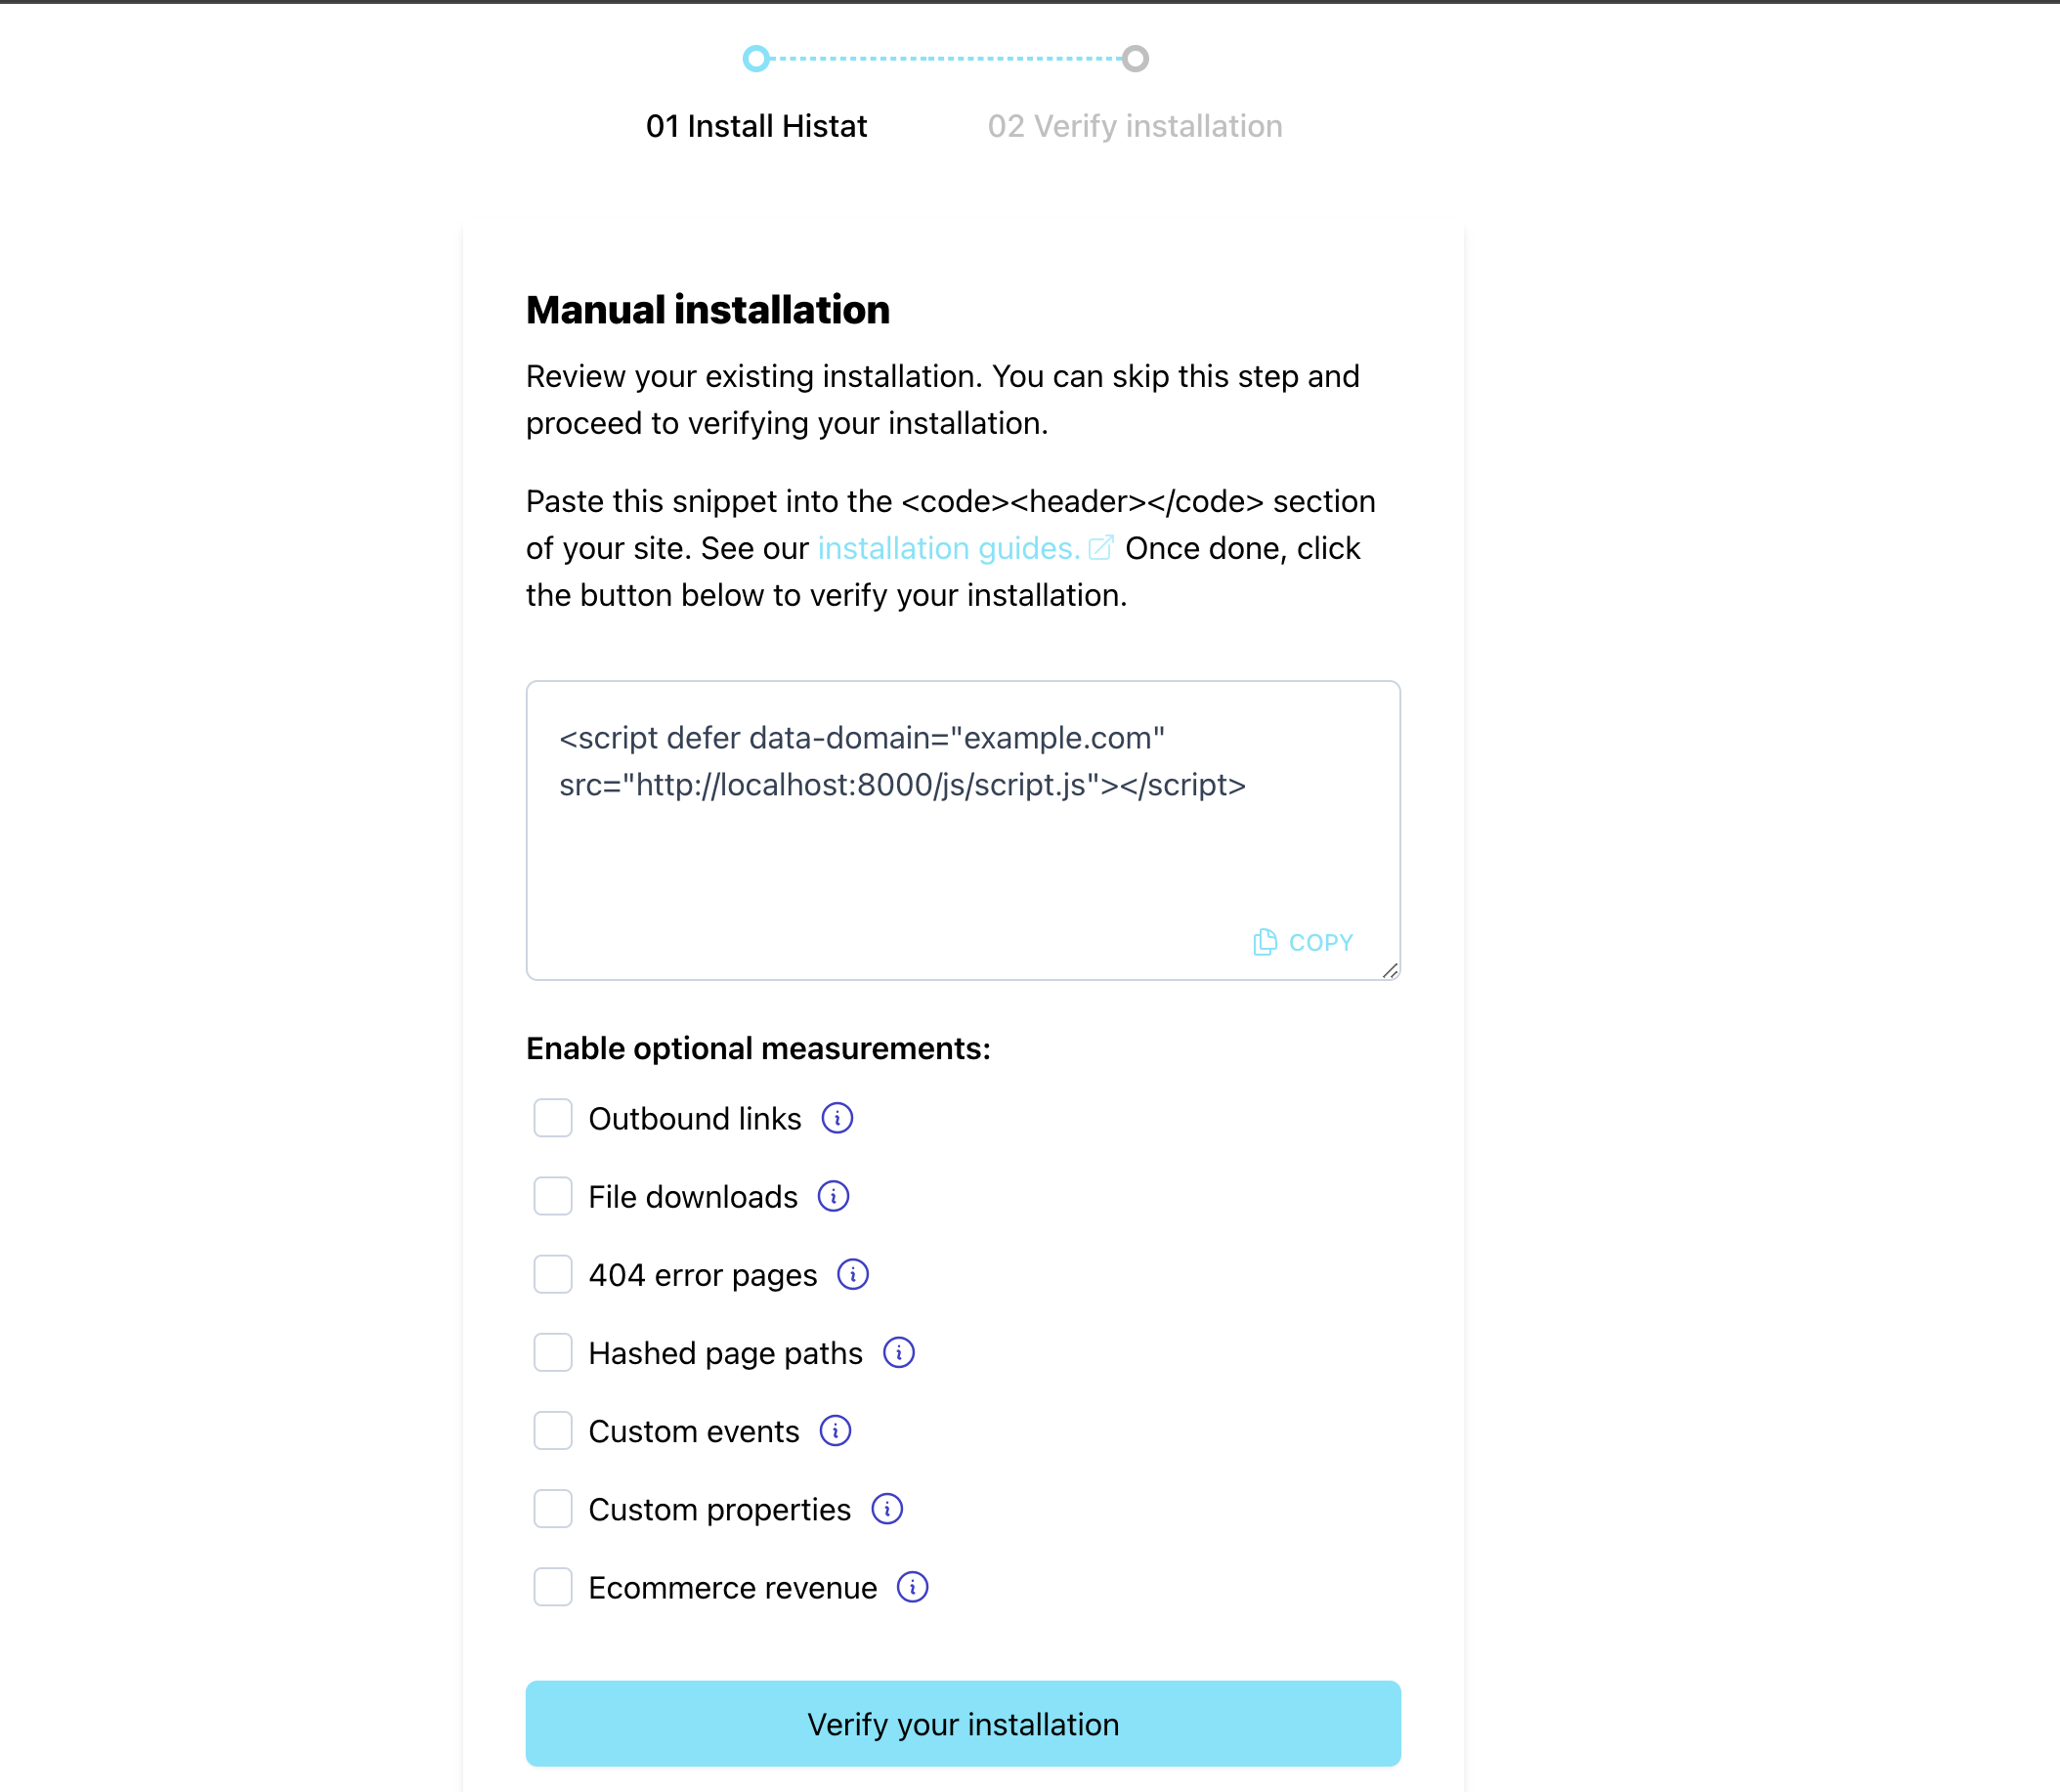
Task: Click info icon next to File downloads
Action: click(832, 1196)
